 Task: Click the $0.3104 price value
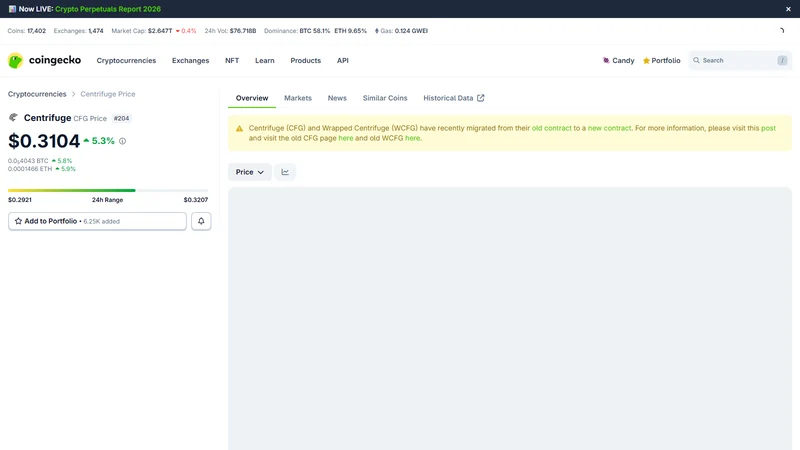click(44, 141)
